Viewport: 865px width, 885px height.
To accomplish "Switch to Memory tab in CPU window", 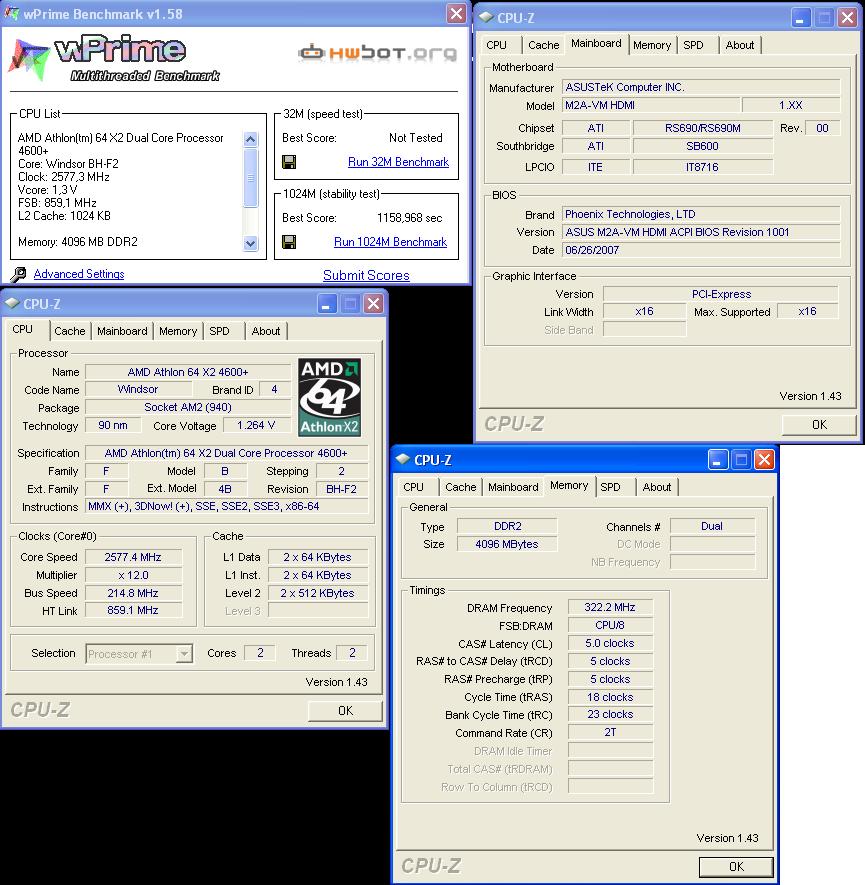I will 178,331.
